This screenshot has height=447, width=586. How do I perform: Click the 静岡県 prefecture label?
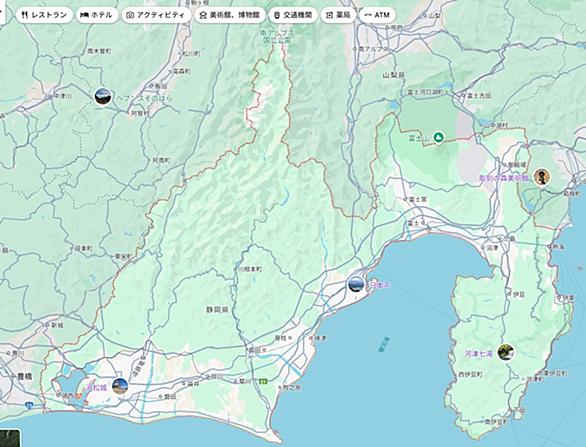tap(217, 309)
